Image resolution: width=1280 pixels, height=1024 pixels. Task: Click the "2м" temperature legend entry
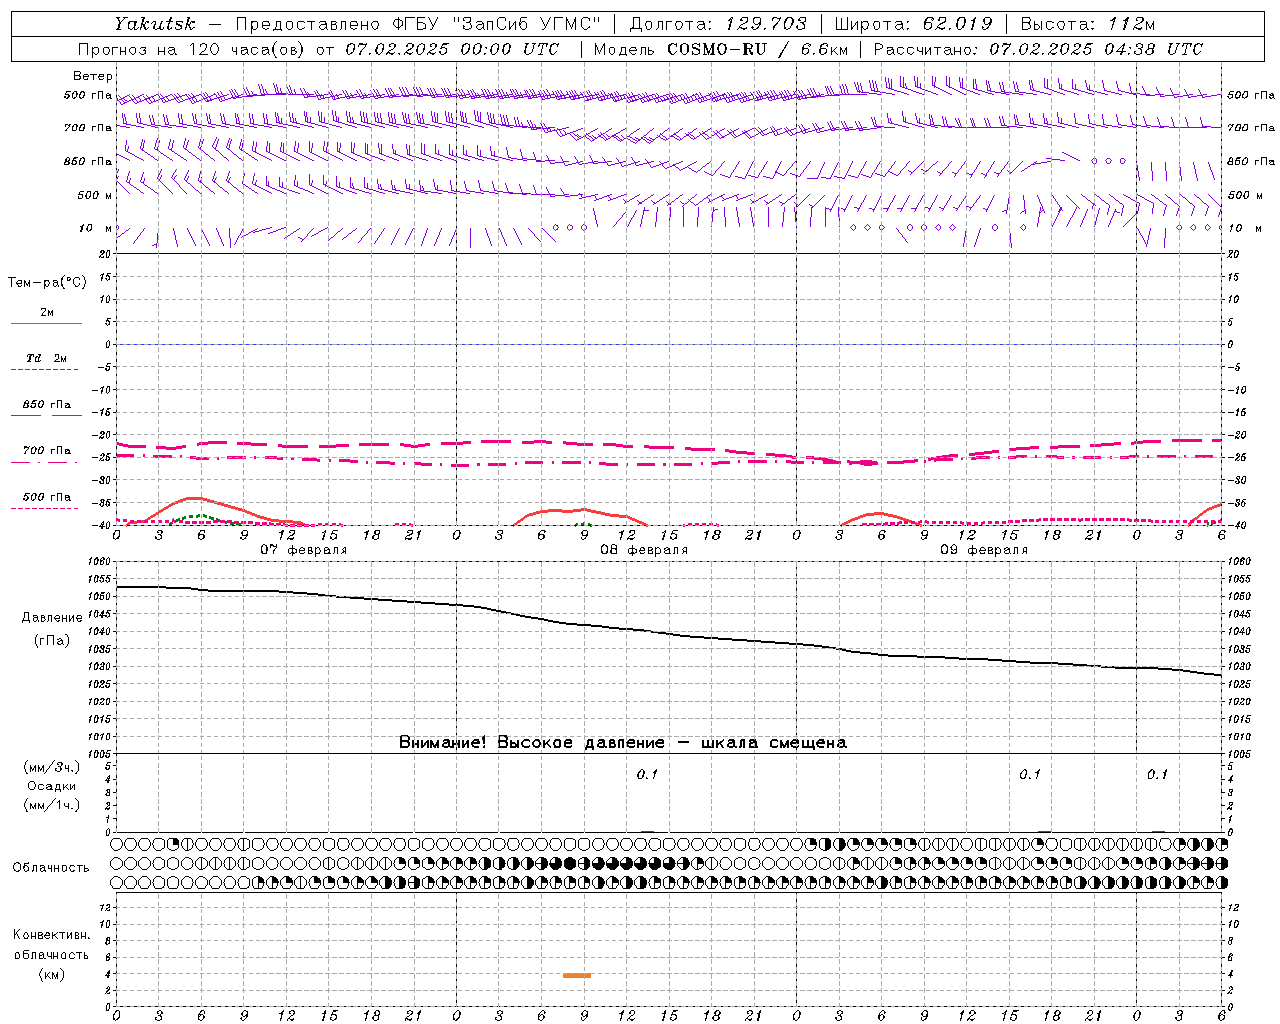[47, 312]
